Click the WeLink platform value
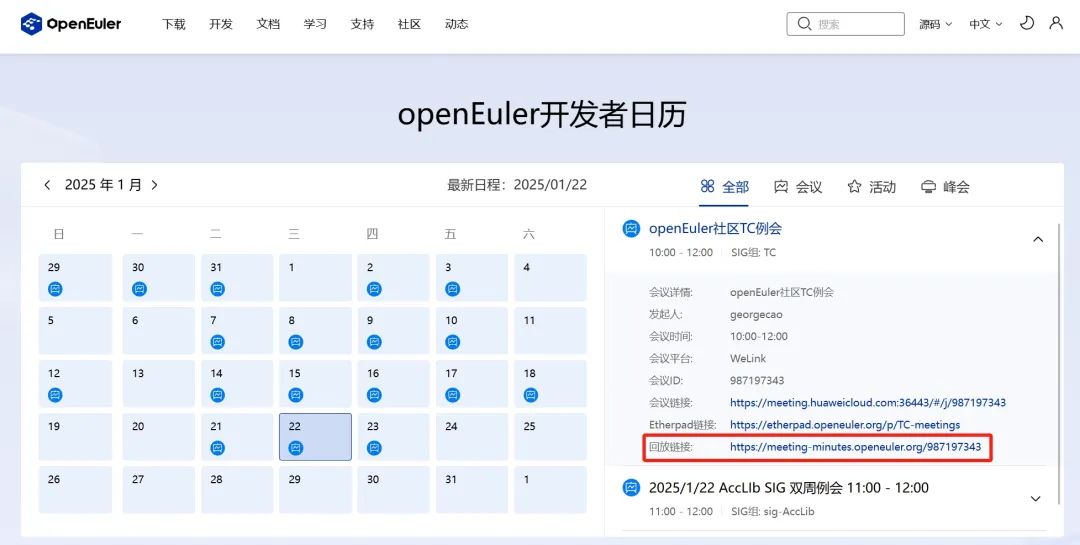 coord(748,358)
